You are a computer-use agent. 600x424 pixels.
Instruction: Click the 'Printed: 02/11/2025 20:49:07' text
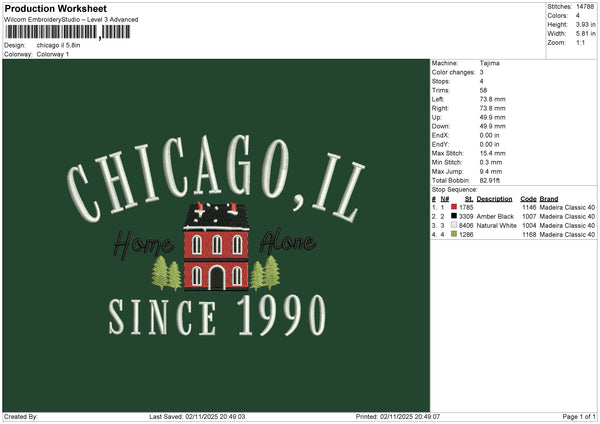point(398,416)
